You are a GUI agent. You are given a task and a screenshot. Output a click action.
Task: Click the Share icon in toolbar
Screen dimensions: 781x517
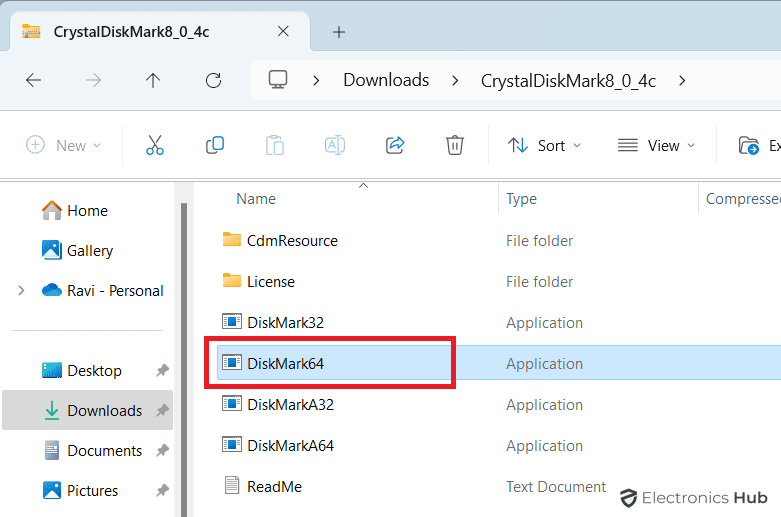point(395,146)
